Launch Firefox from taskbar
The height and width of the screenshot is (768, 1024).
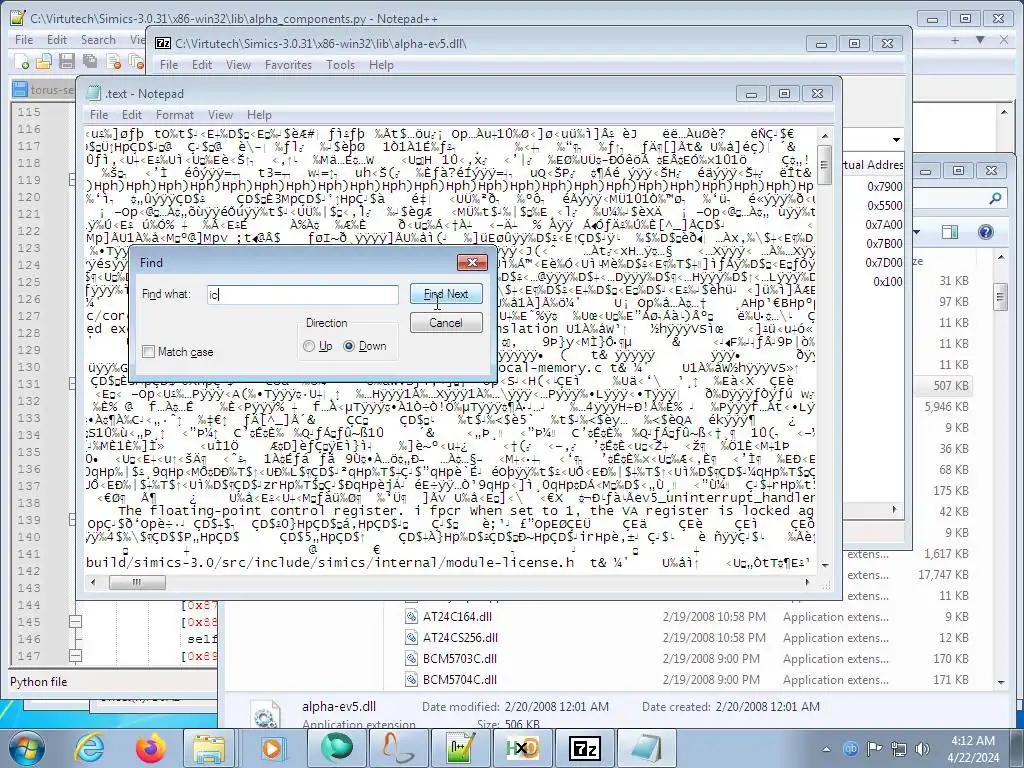click(150, 748)
